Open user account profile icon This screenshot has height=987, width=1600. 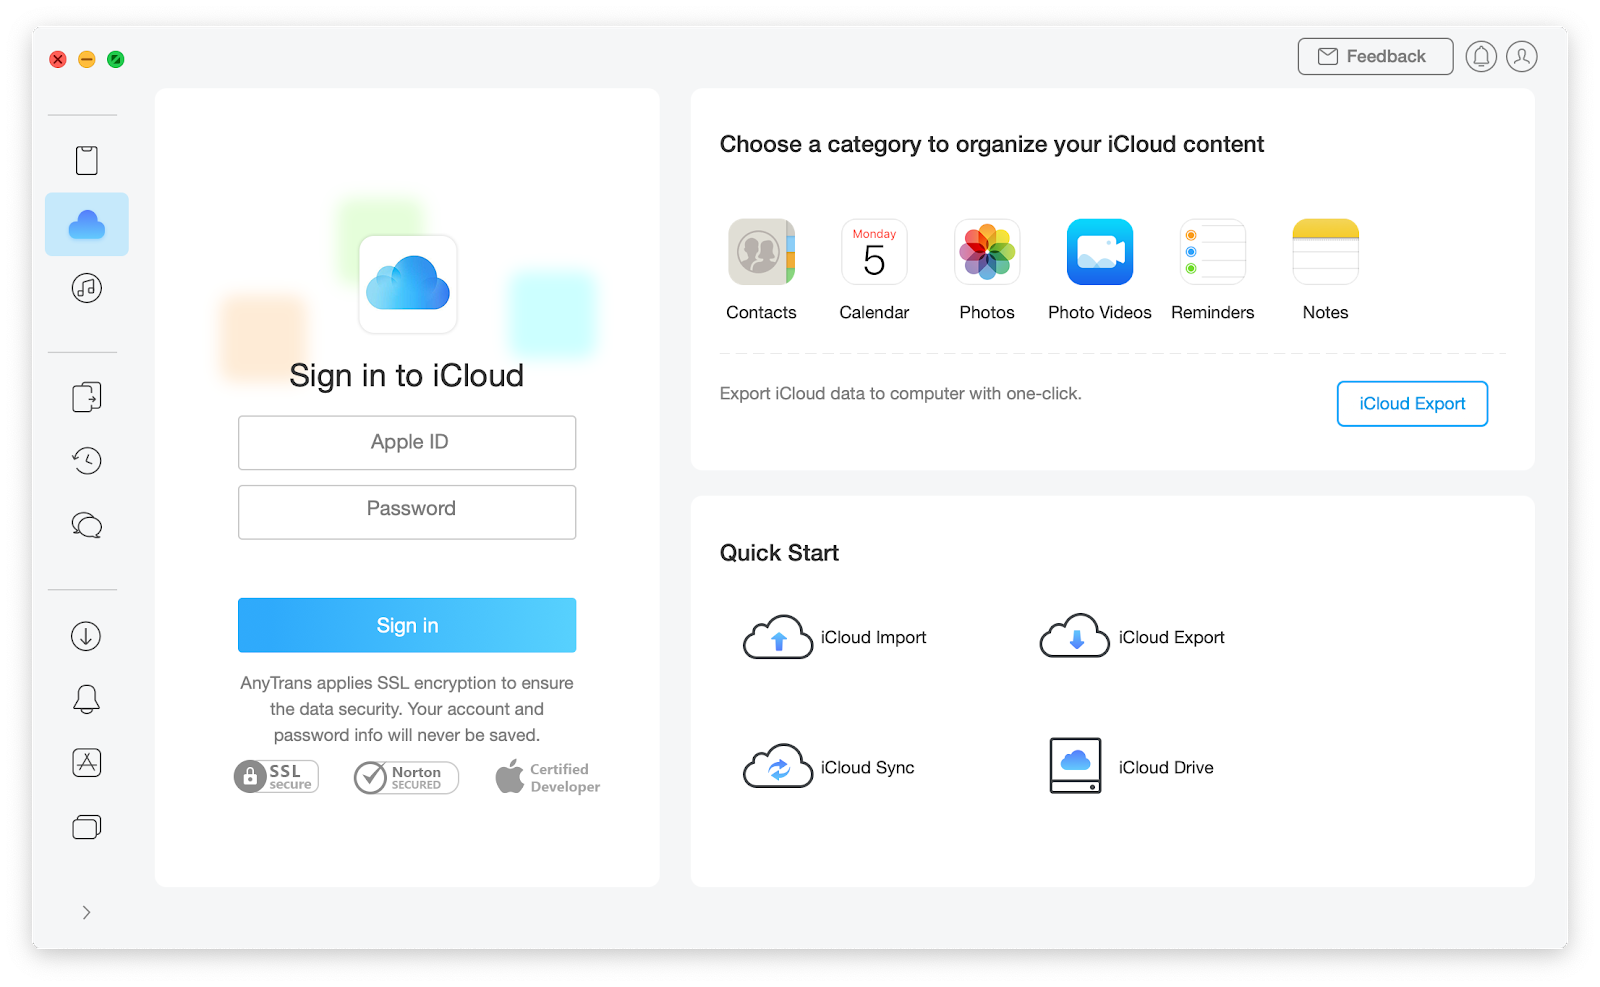pos(1522,57)
